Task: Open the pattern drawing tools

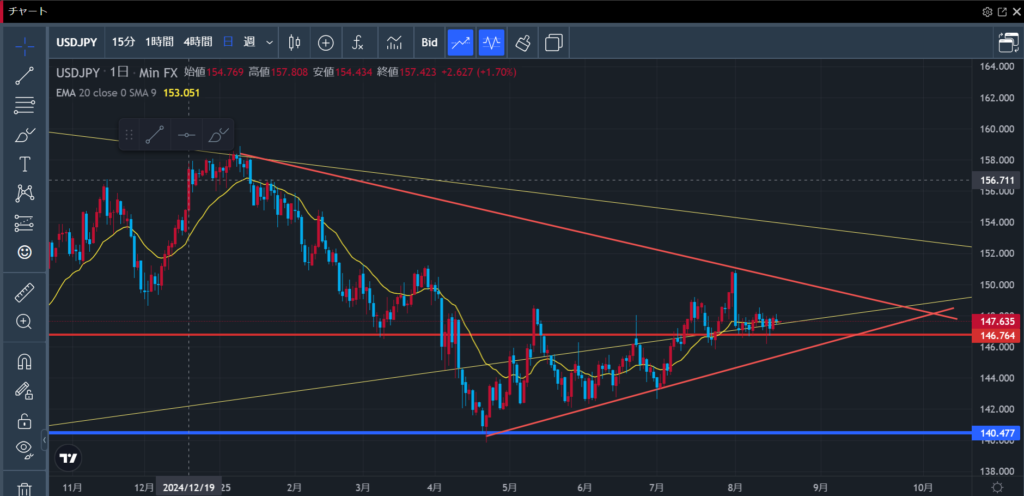Action: click(x=25, y=193)
